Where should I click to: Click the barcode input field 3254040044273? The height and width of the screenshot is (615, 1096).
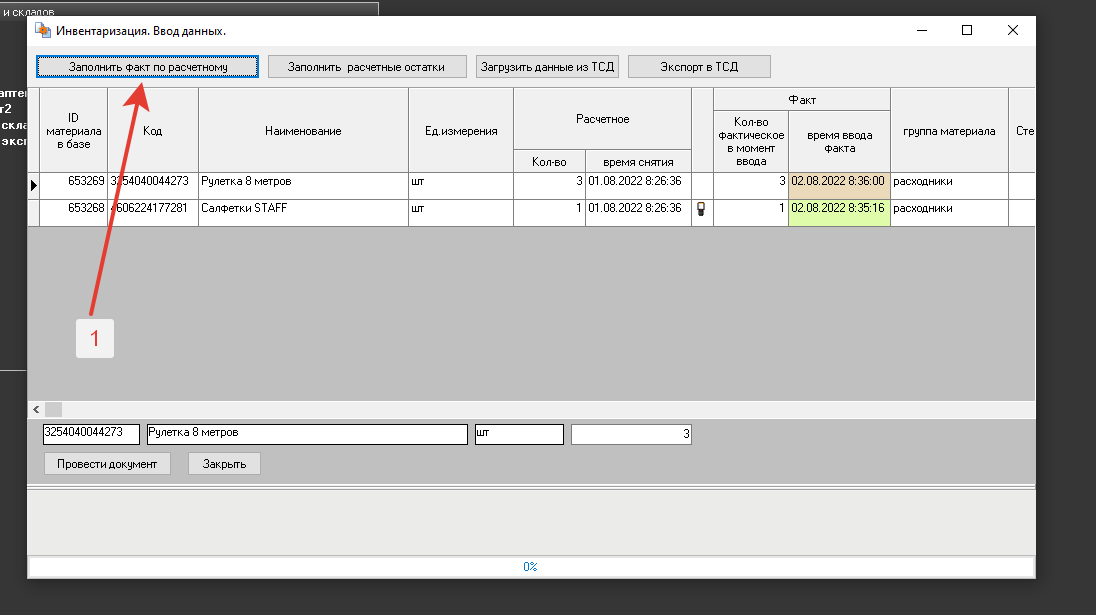91,434
